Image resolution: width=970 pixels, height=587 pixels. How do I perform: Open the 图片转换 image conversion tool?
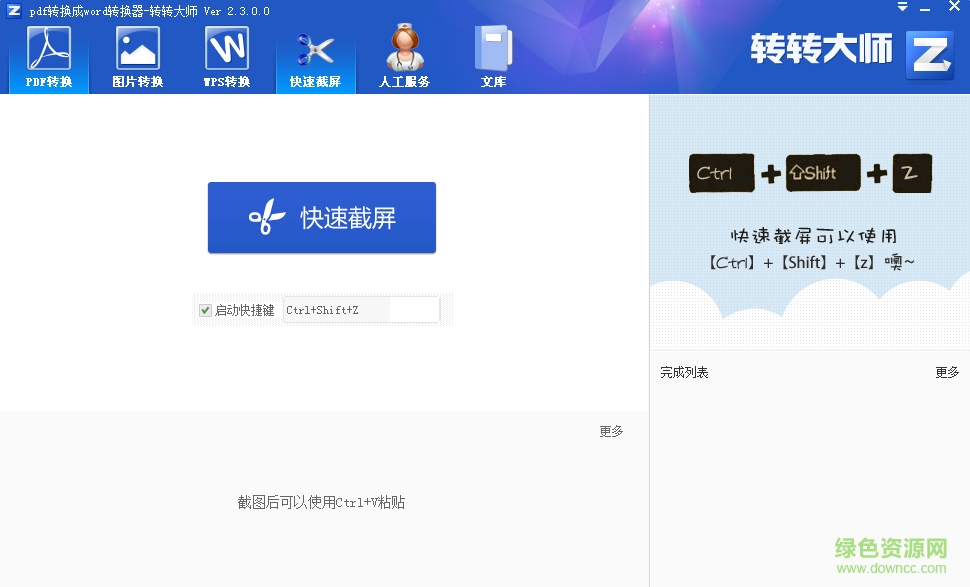click(137, 55)
